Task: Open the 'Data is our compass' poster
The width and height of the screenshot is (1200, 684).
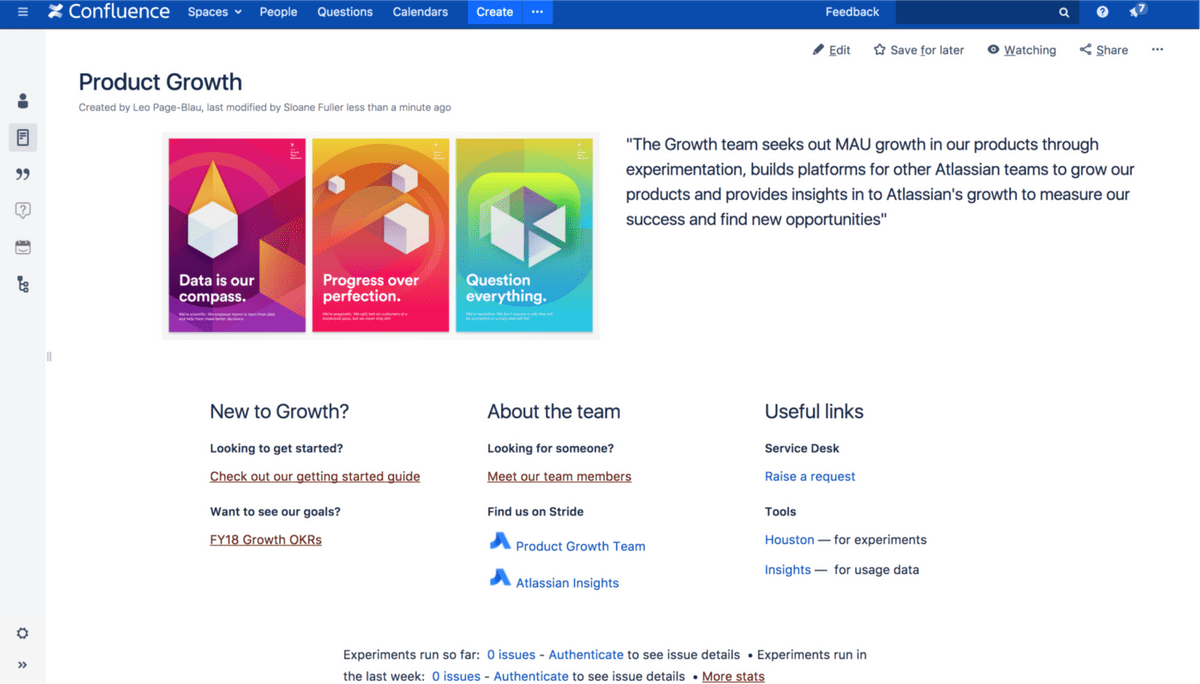Action: pyautogui.click(x=237, y=236)
